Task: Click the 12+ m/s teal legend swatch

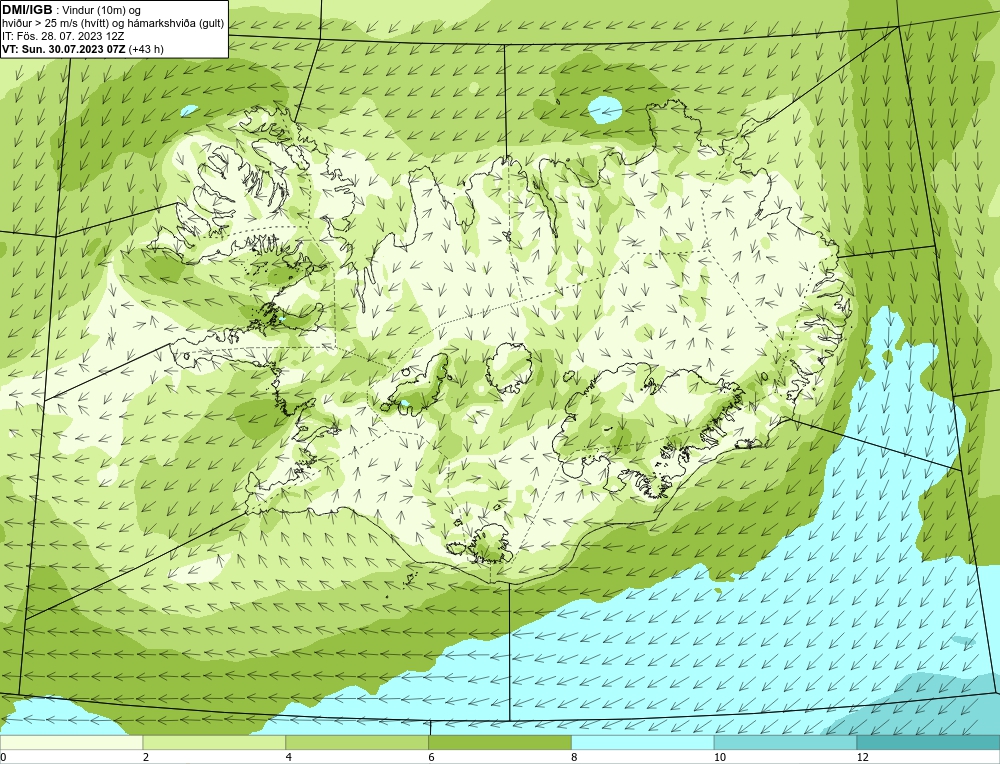Action: [928, 743]
